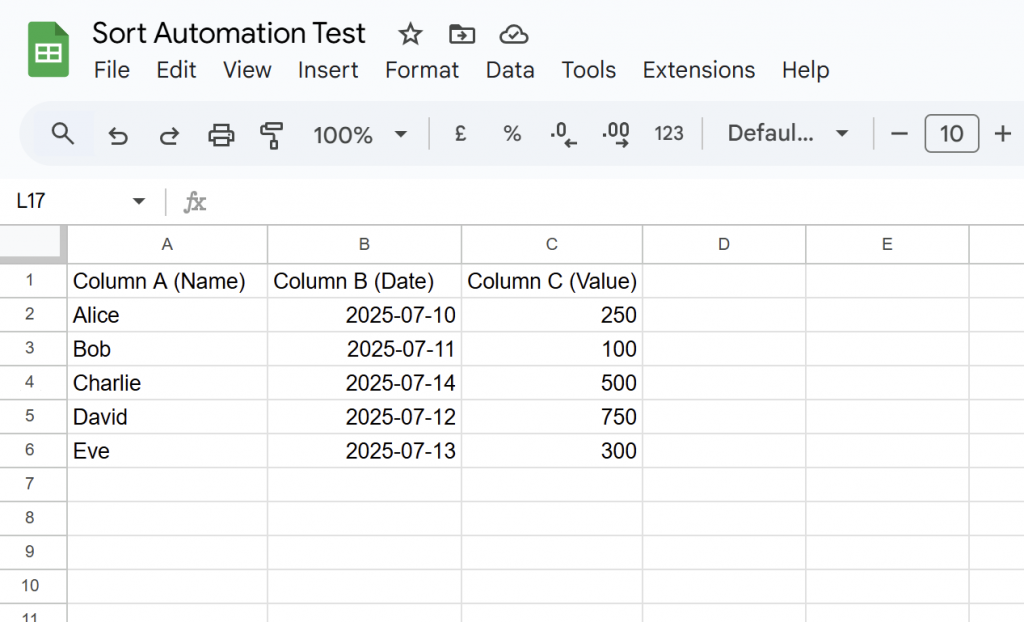The image size is (1024, 622).
Task: Format as currency with pound icon
Action: [460, 134]
